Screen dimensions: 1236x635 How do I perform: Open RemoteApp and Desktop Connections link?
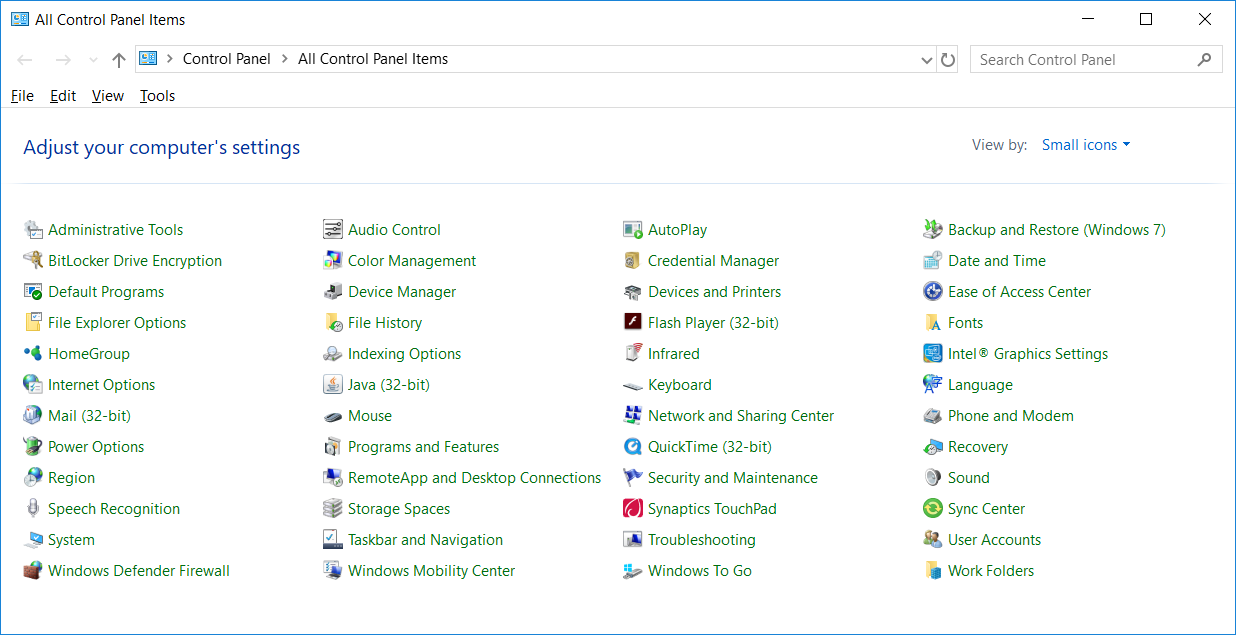475,478
